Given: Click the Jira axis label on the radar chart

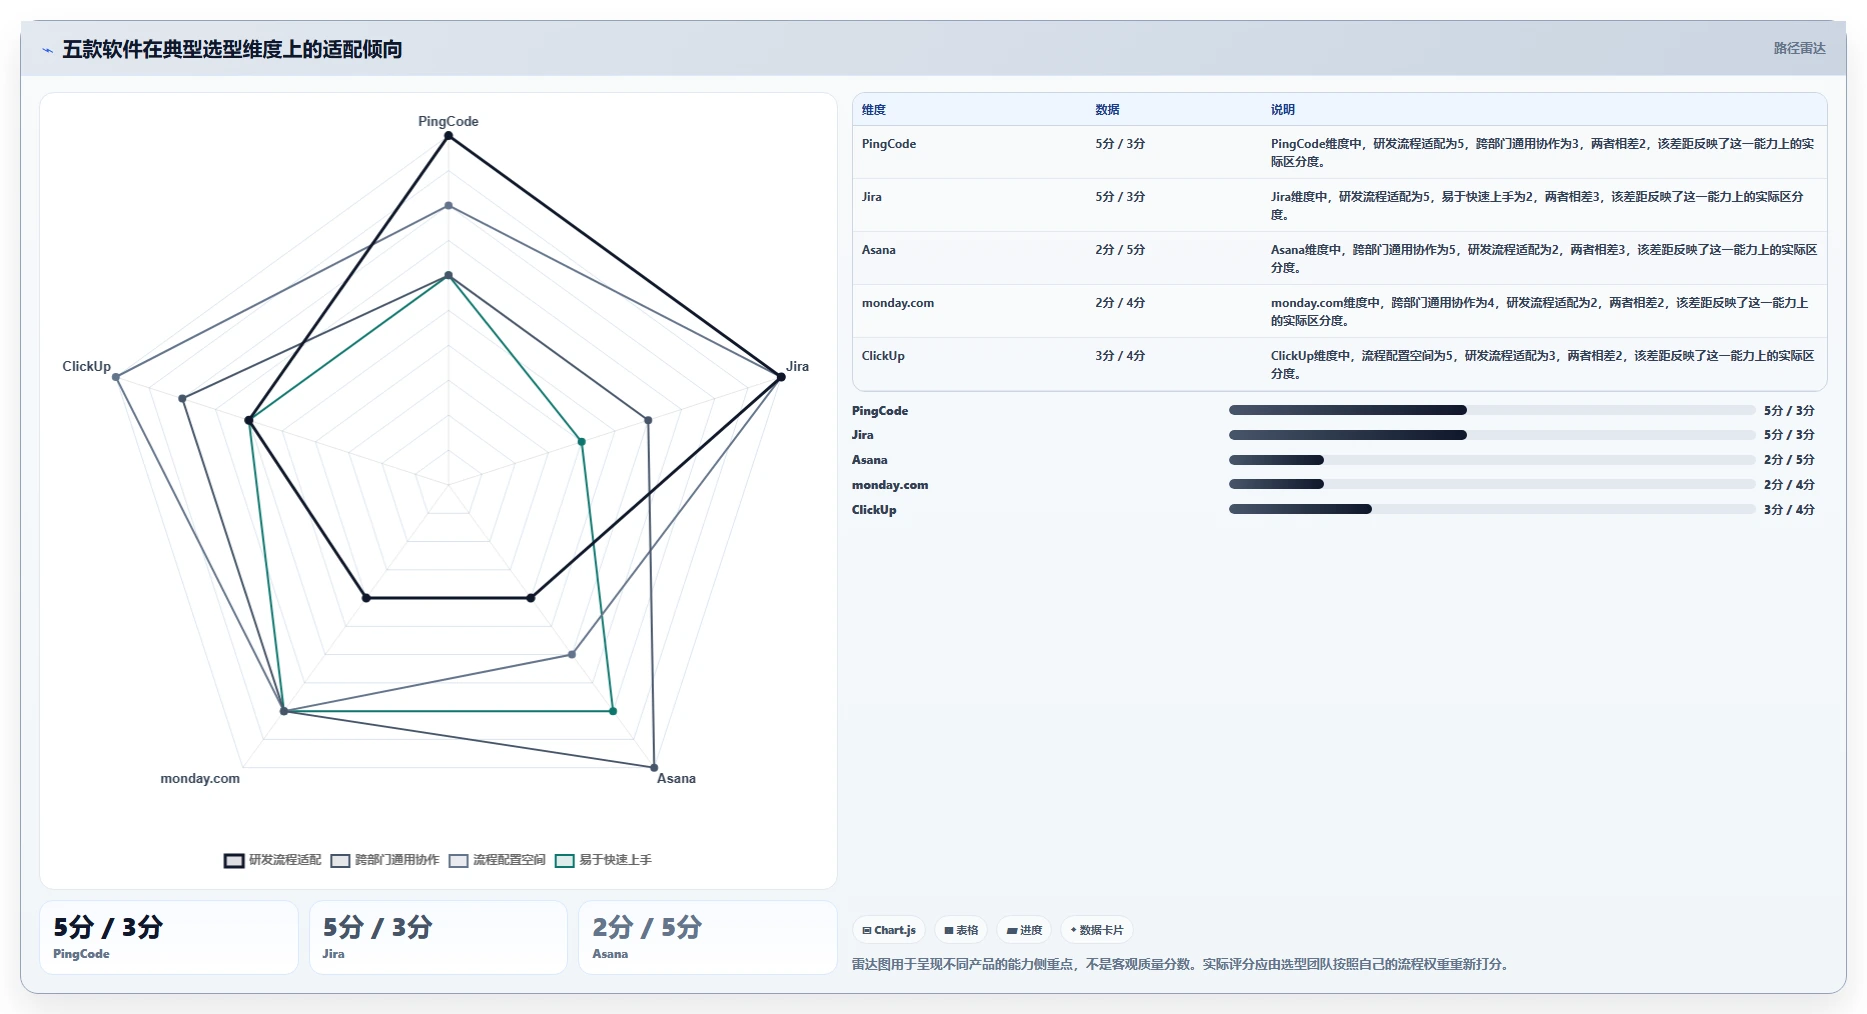Looking at the screenshot, I should click(x=797, y=366).
